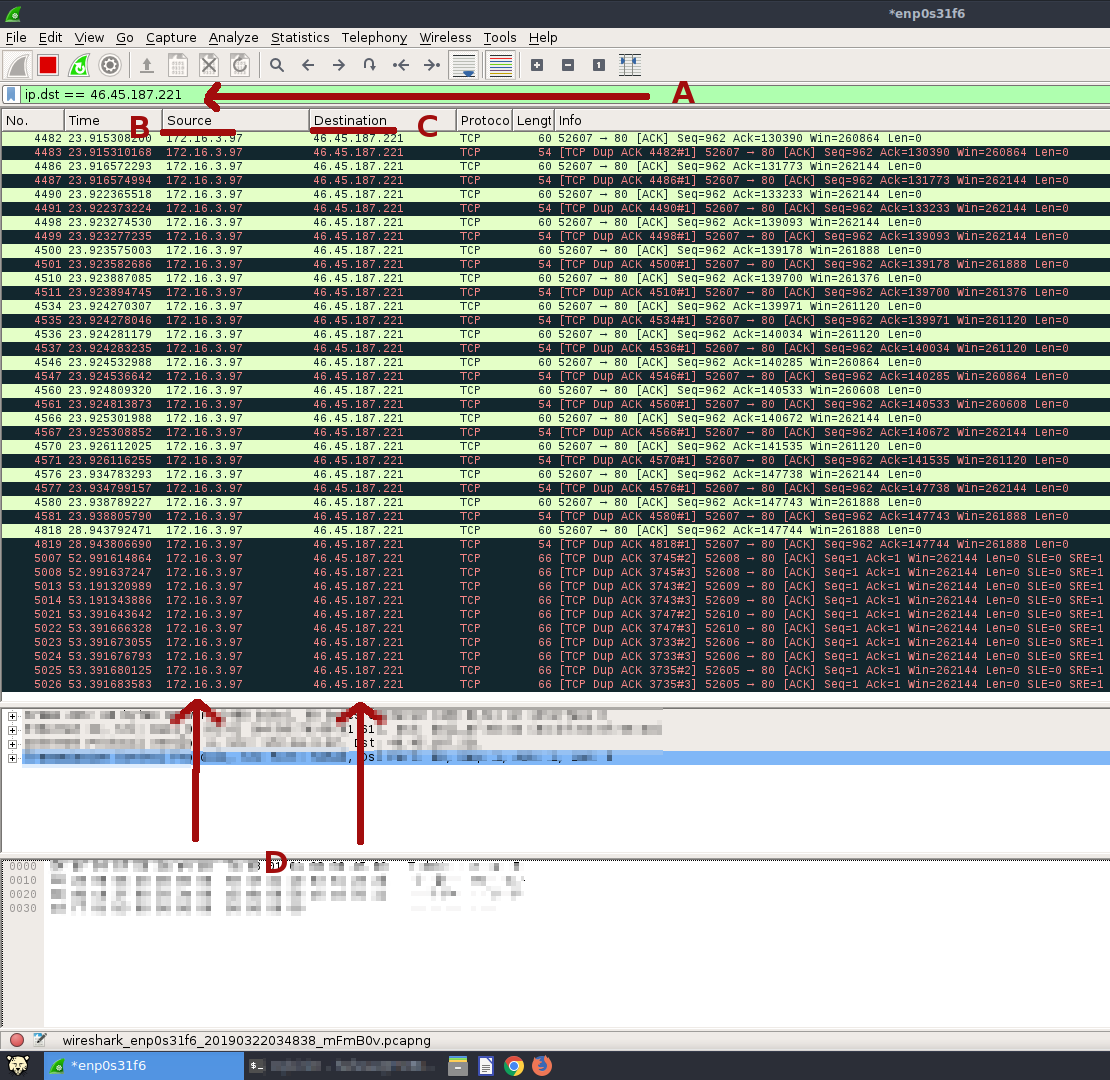1110x1080 pixels.
Task: Open expert information via red status circle
Action: [17, 1040]
